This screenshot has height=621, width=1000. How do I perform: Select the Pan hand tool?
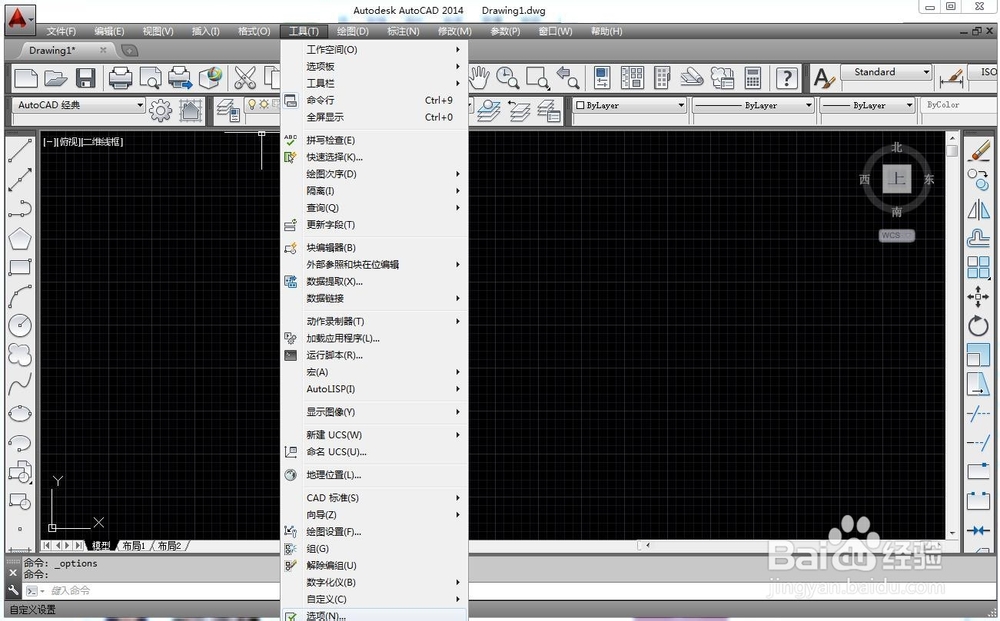[x=479, y=78]
